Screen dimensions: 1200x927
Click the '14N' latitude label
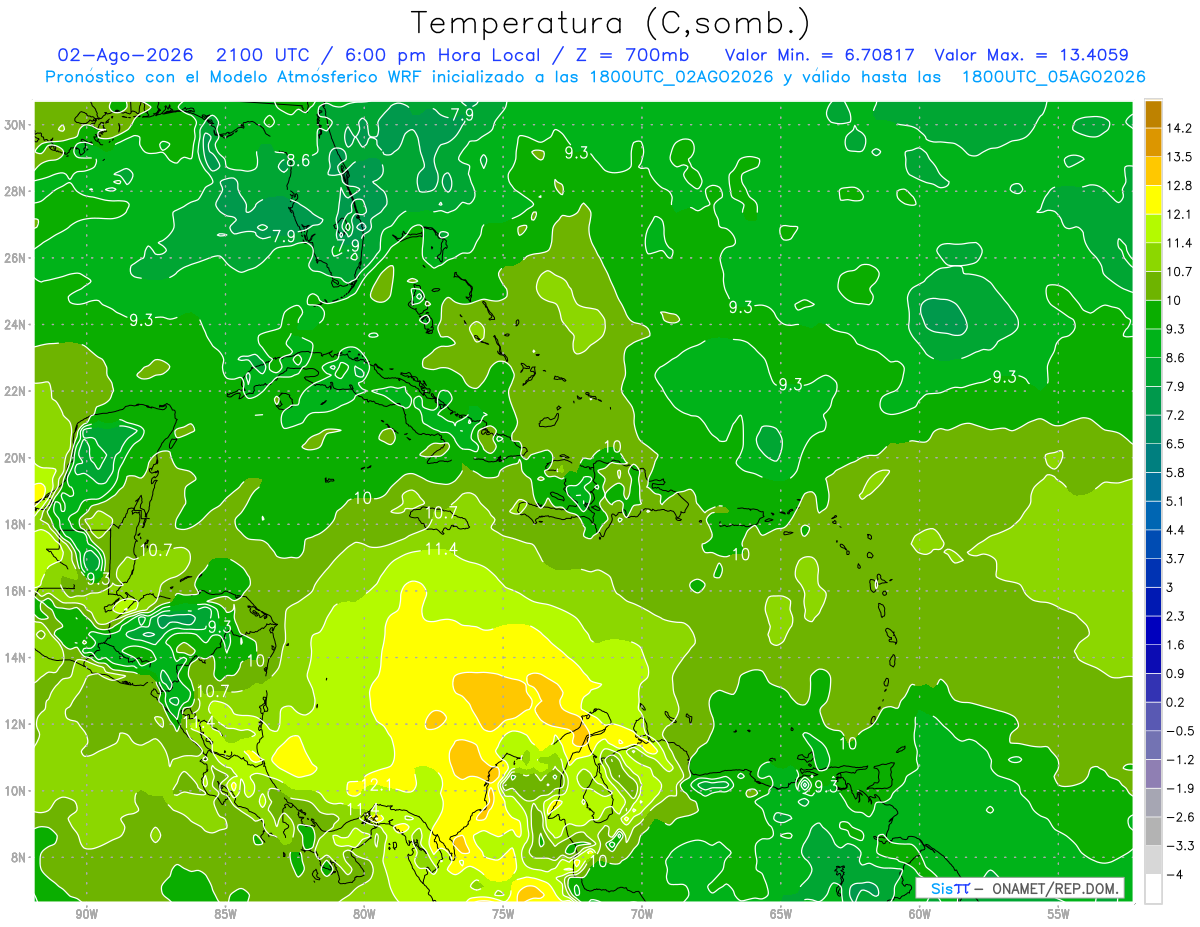click(x=15, y=658)
